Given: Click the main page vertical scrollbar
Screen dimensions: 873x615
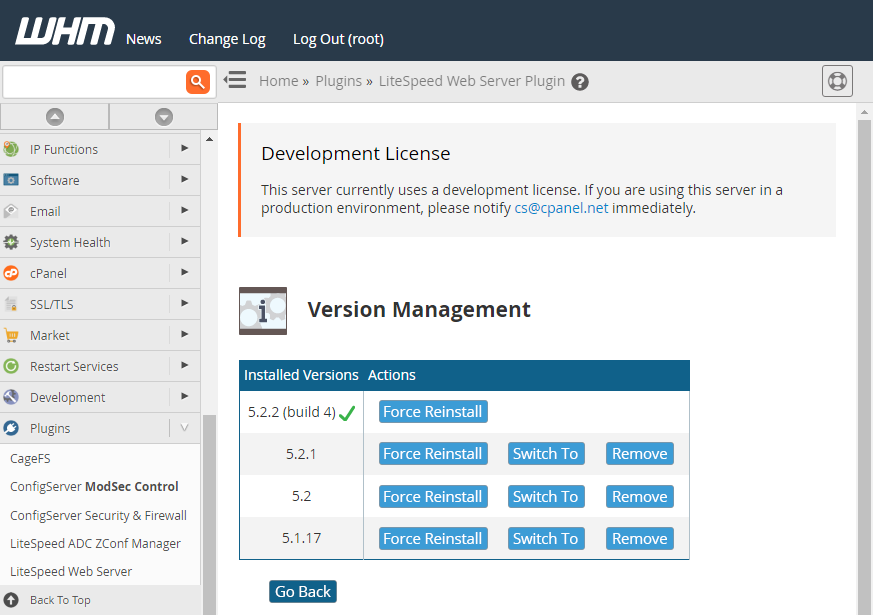Looking at the screenshot, I should [x=864, y=367].
